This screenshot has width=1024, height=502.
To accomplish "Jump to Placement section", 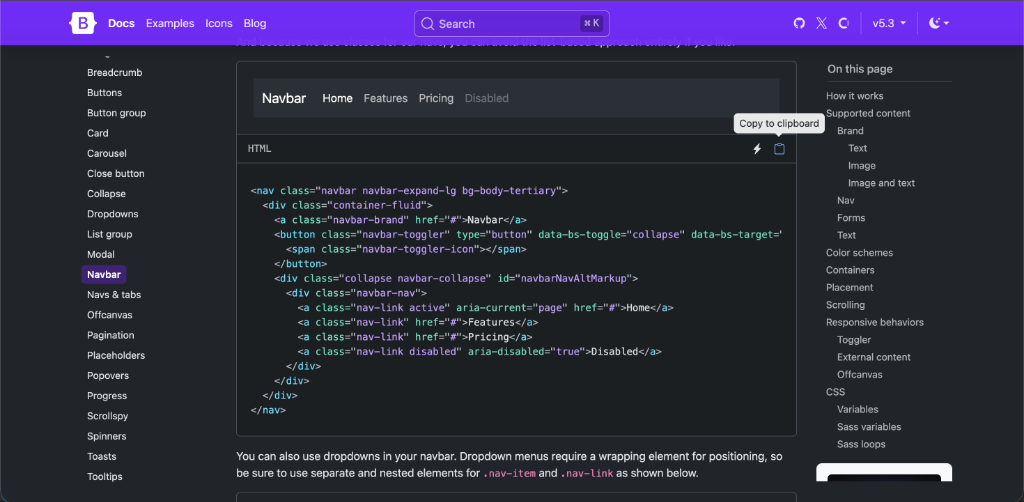I will (x=849, y=287).
